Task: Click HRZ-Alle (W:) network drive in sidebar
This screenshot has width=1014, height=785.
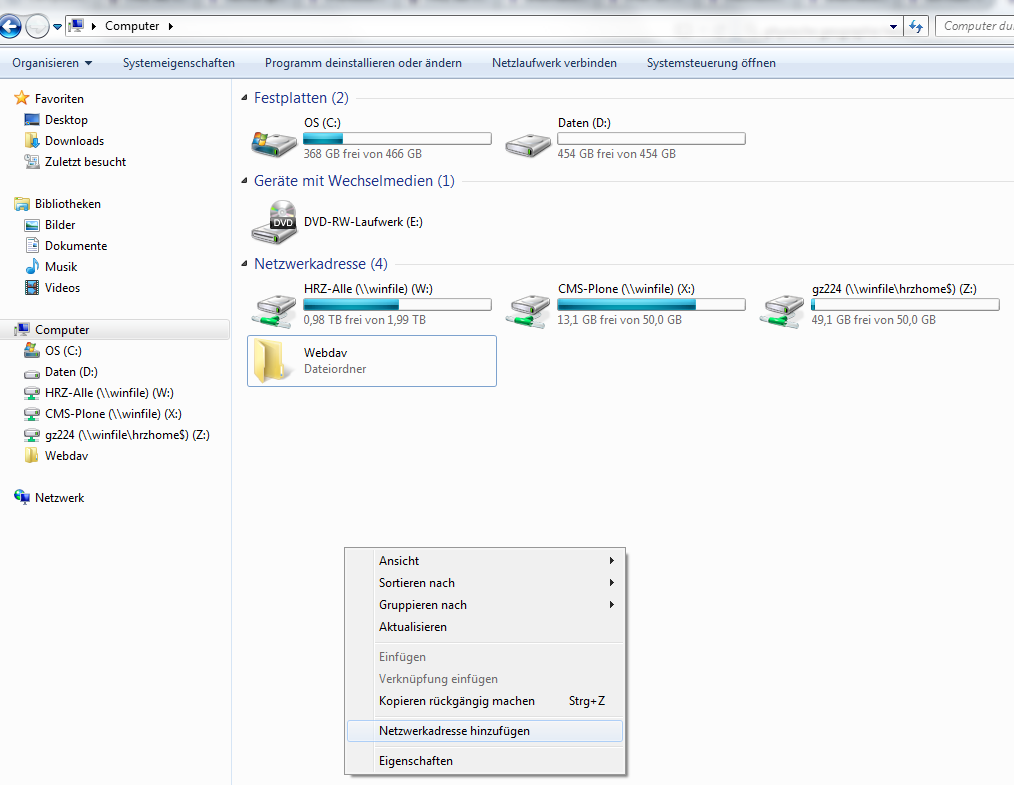Action: pyautogui.click(x=32, y=393)
